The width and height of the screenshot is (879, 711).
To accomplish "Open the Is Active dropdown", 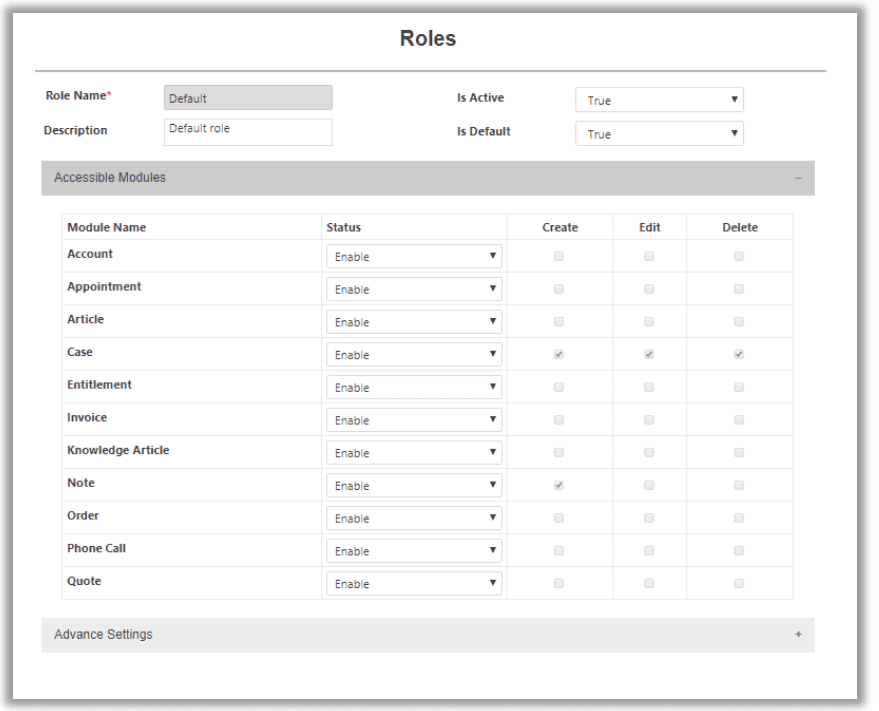I will point(659,100).
